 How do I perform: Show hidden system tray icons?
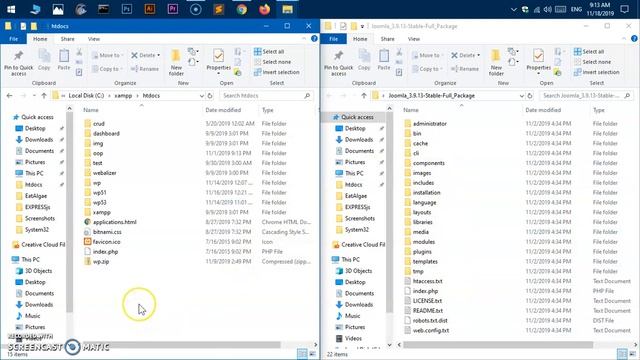[514, 9]
